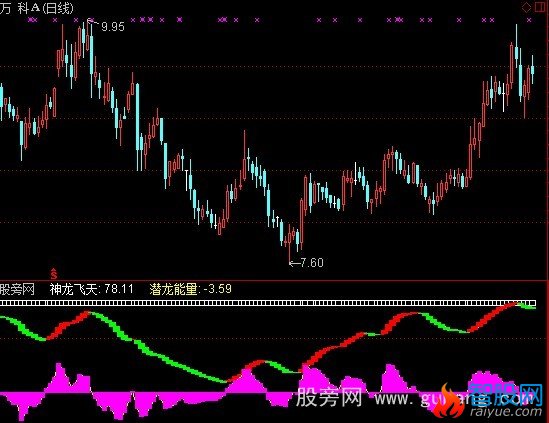The height and width of the screenshot is (423, 549).
Task: Click the red split-window square icon
Action: tap(541, 8)
